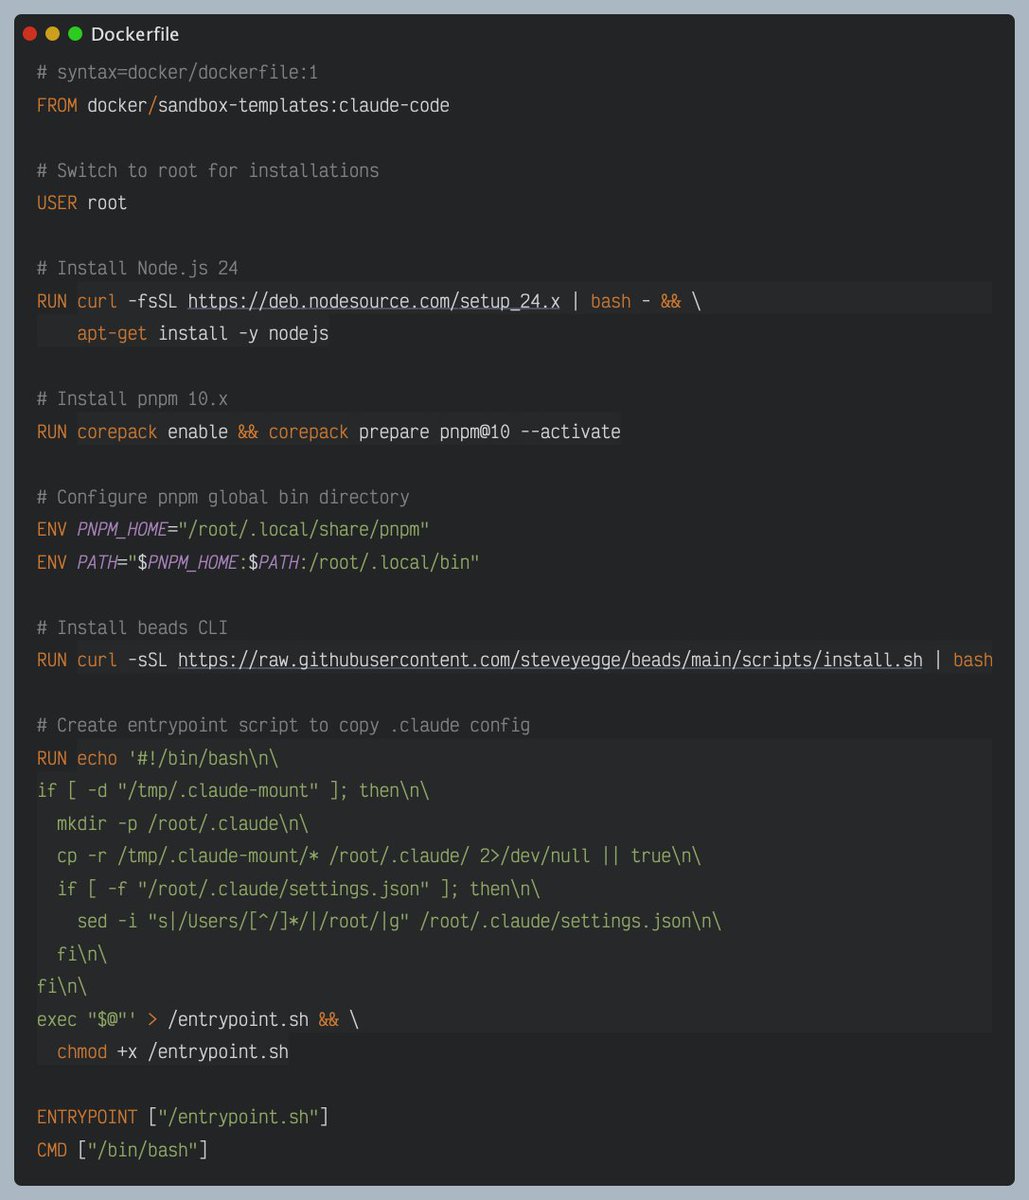Click the Dockerfile title text
The image size is (1029, 1200).
point(135,34)
